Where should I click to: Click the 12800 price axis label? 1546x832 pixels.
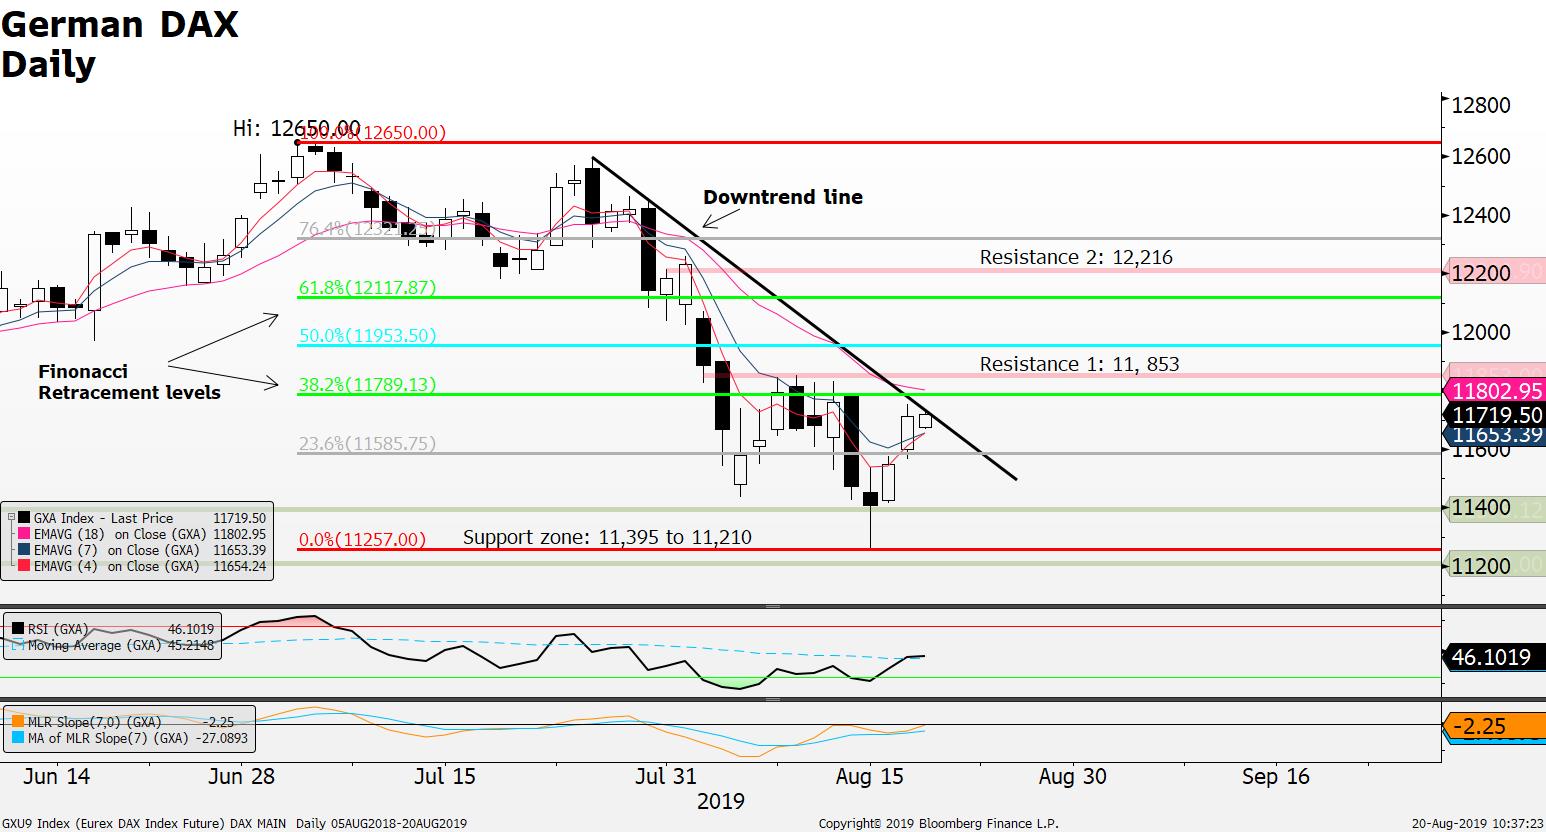tap(1481, 106)
